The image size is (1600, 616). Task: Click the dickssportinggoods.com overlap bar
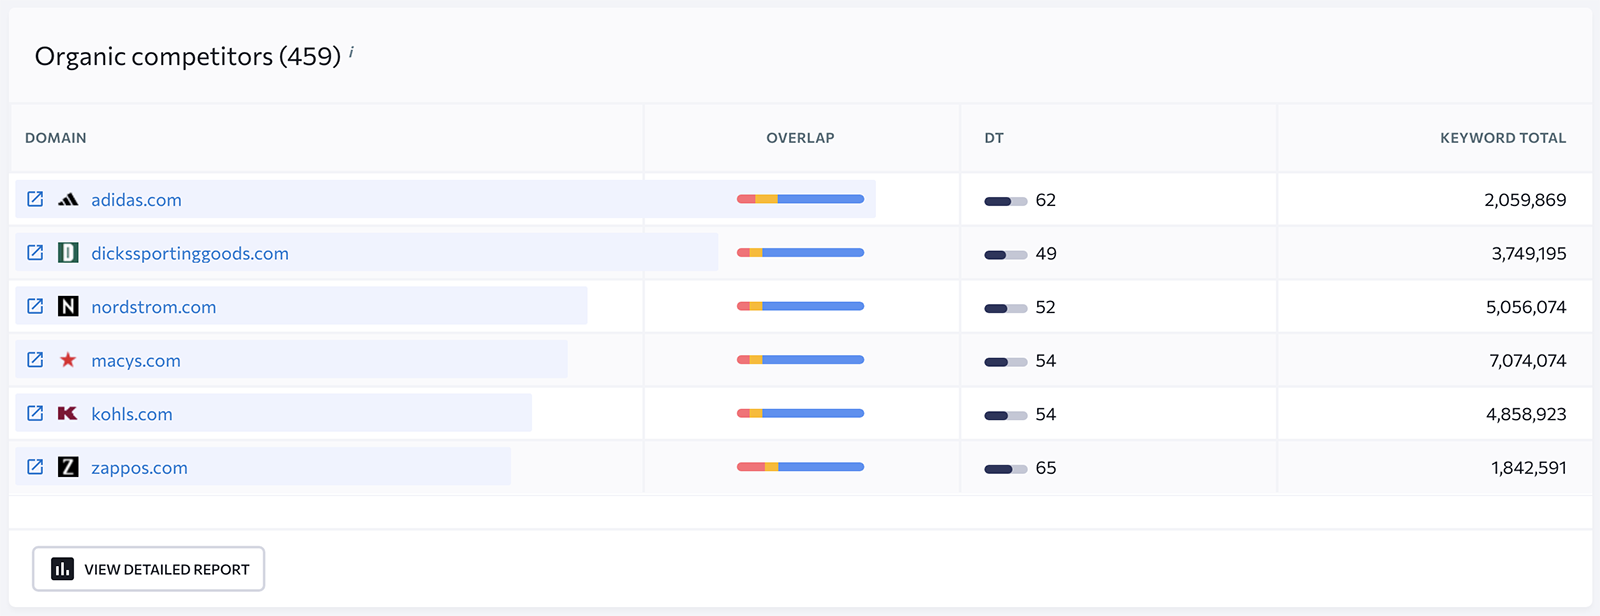click(800, 253)
